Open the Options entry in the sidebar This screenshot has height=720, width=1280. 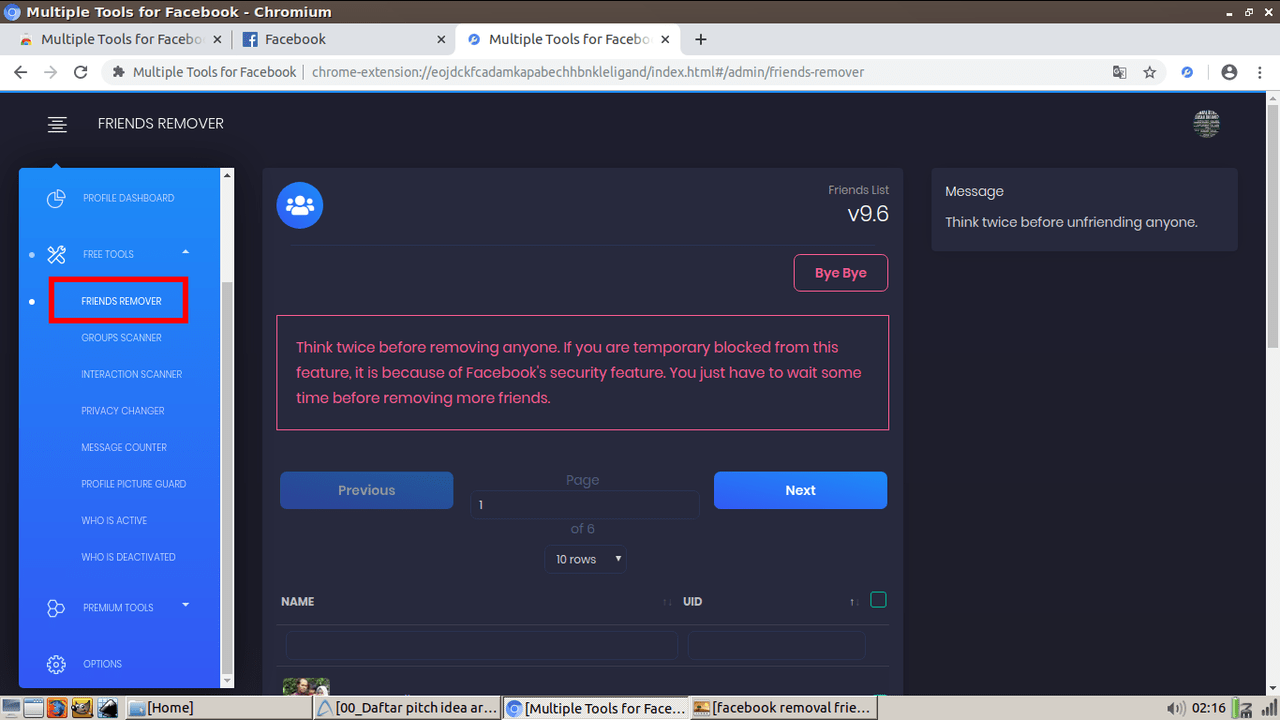coord(102,664)
